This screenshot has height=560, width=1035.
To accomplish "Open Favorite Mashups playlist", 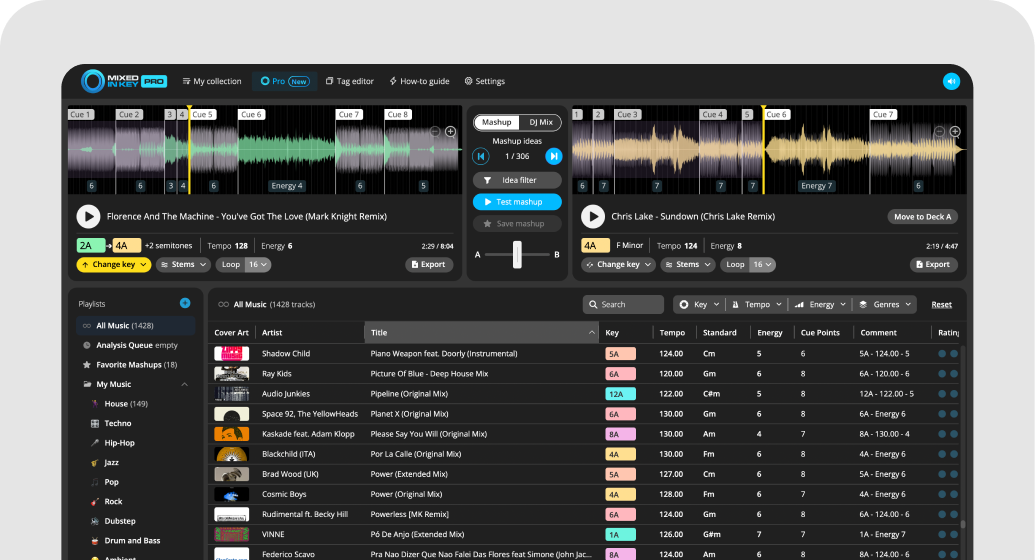I will tap(136, 365).
